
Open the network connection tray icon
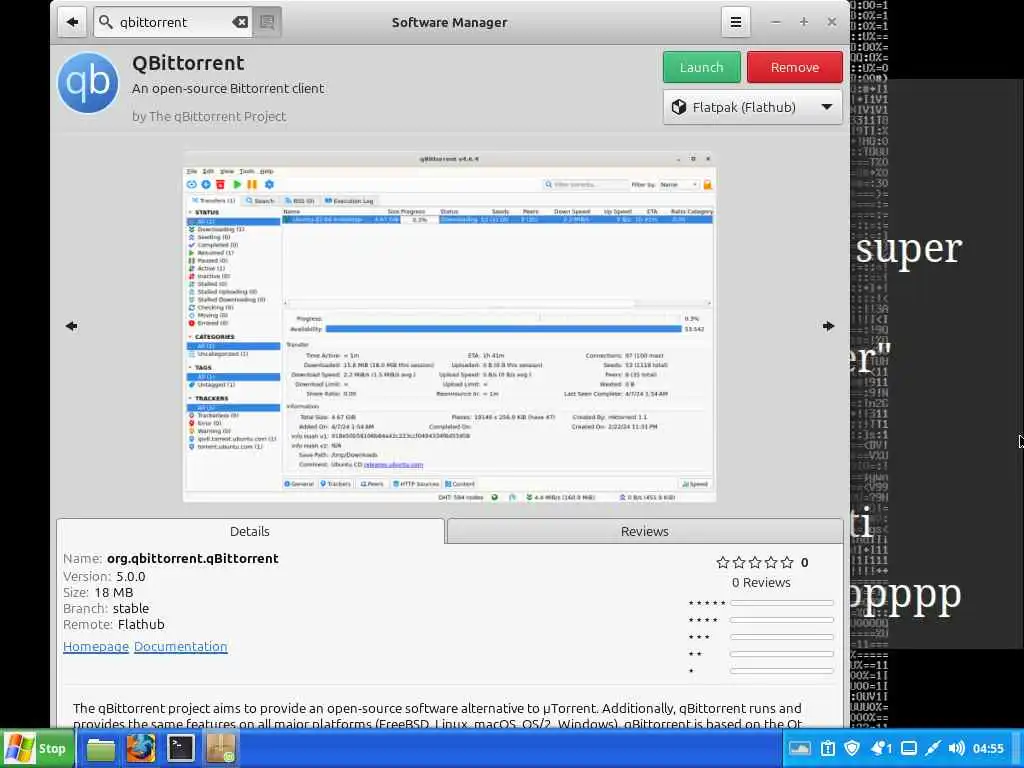click(x=933, y=748)
